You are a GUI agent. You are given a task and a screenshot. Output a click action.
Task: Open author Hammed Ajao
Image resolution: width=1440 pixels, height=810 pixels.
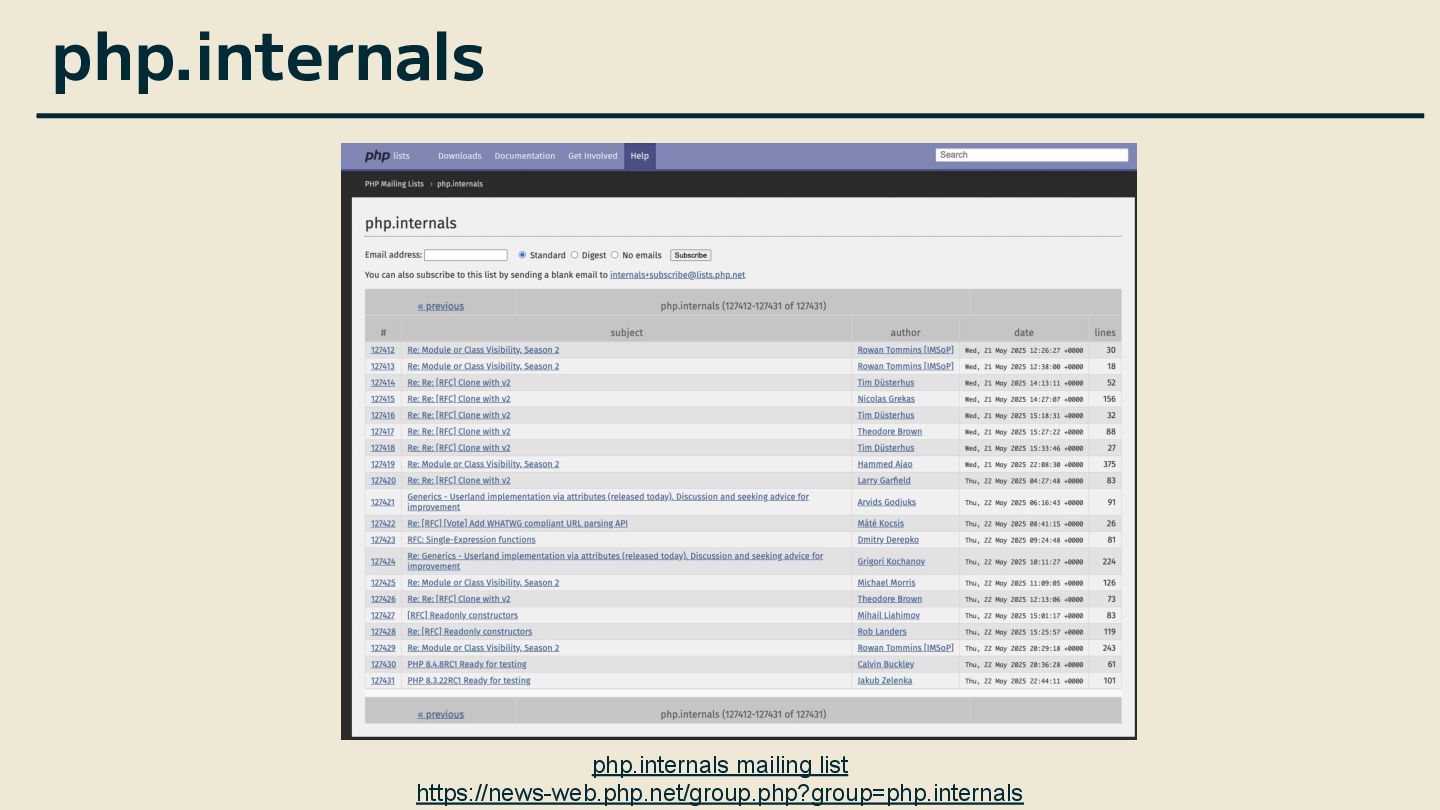(x=884, y=464)
